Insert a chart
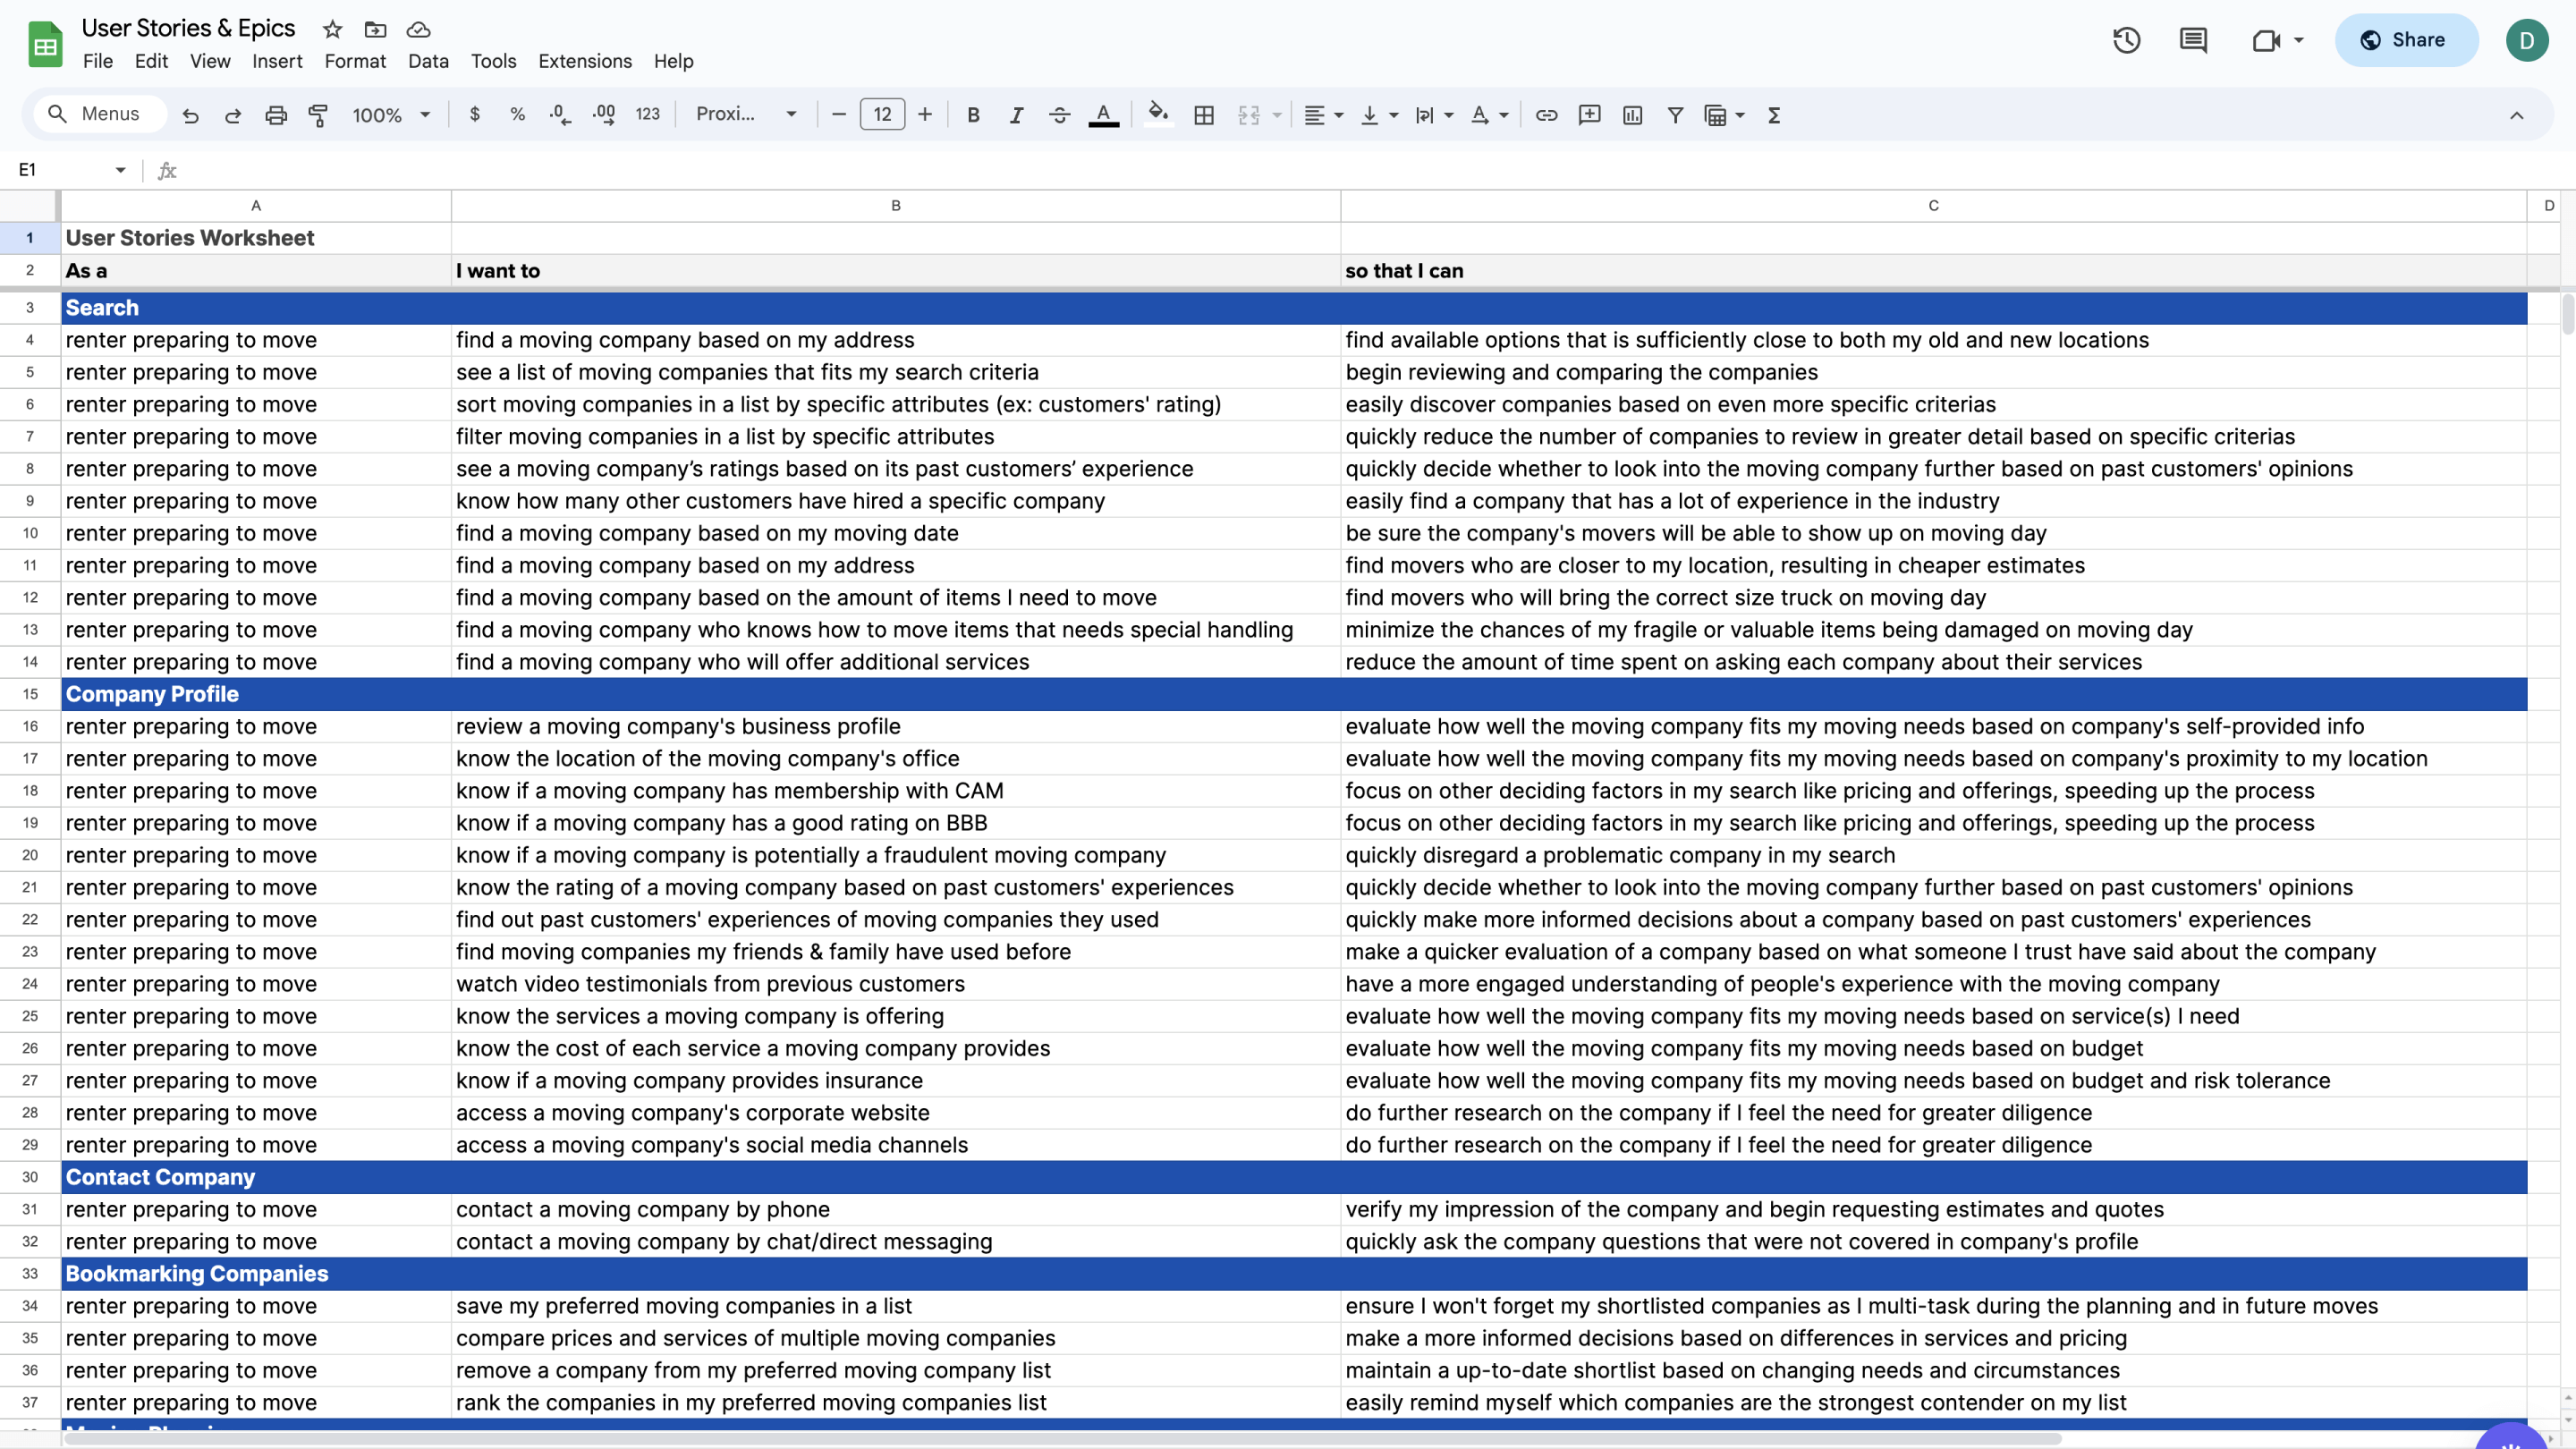The height and width of the screenshot is (1449, 2576). [x=1632, y=115]
